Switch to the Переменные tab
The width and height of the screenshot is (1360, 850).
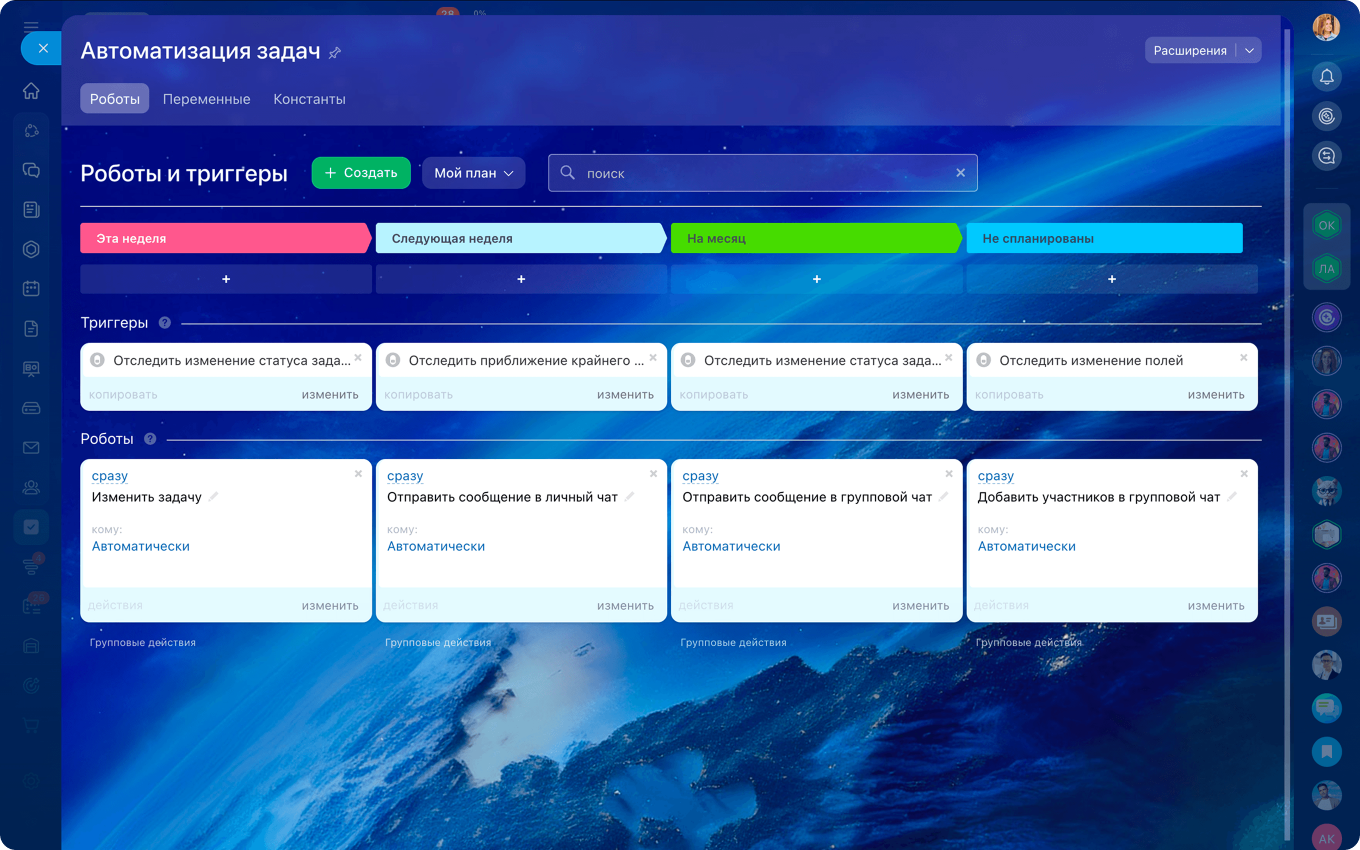tap(206, 99)
